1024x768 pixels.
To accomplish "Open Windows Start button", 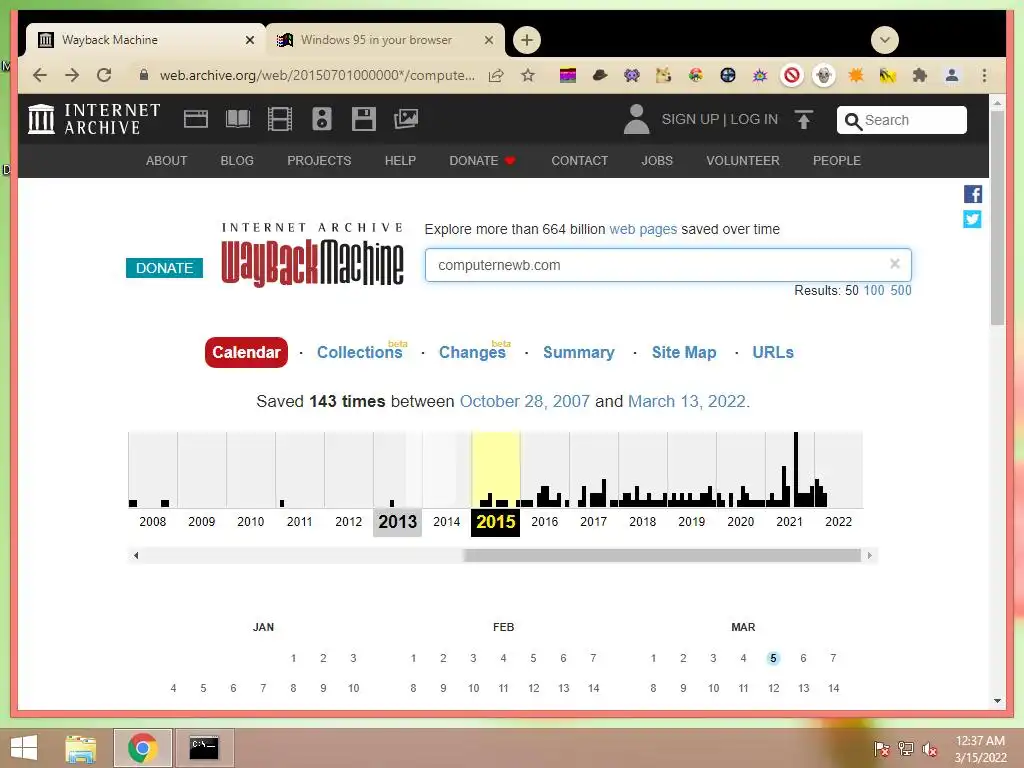I will click(24, 748).
